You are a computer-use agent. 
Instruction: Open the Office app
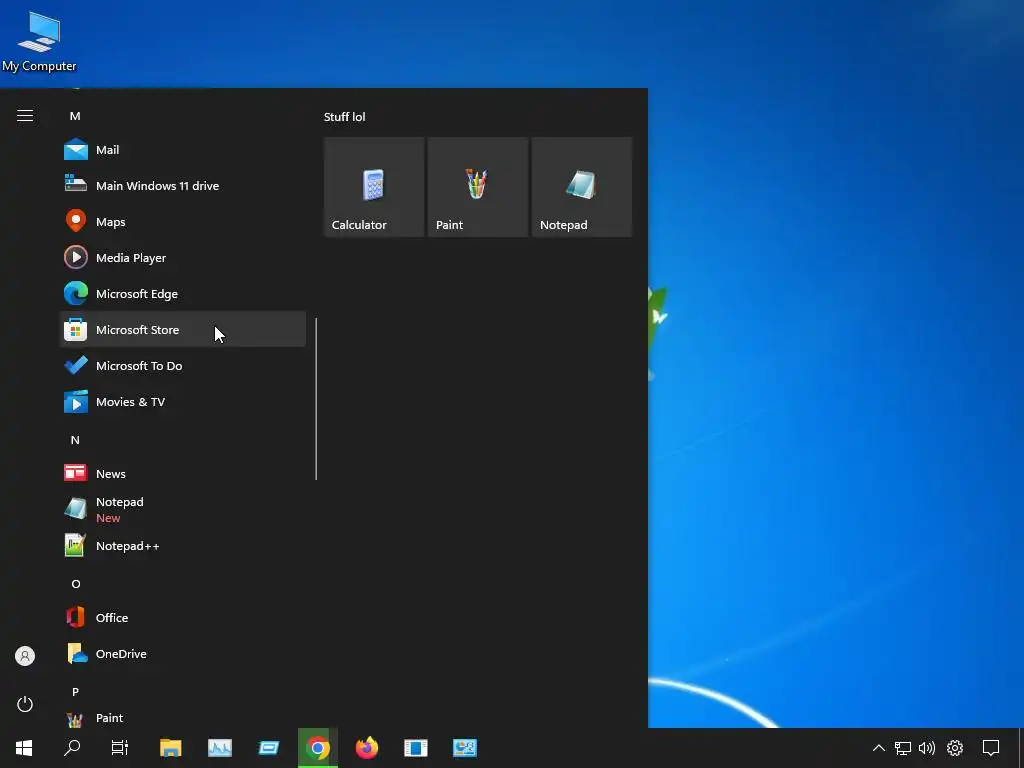[x=183, y=617]
